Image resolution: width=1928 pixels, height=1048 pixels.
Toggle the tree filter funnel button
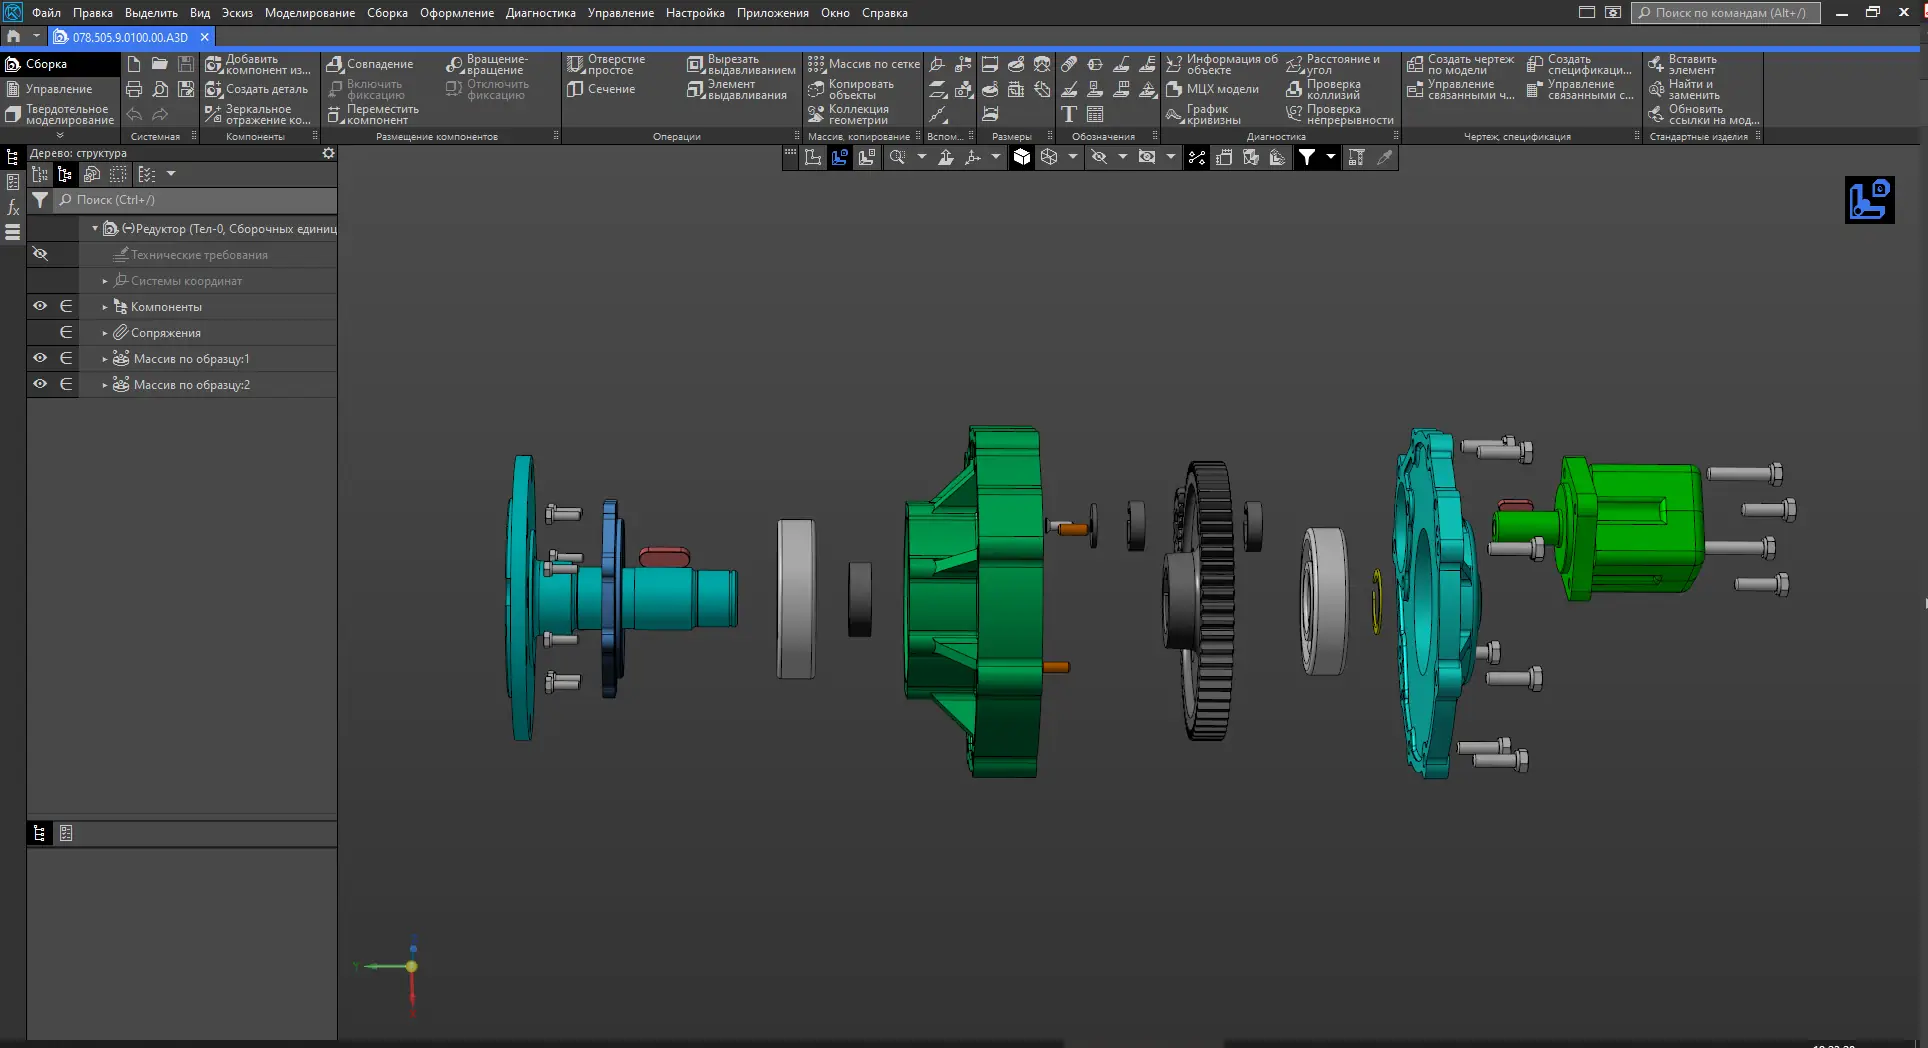pyautogui.click(x=40, y=200)
